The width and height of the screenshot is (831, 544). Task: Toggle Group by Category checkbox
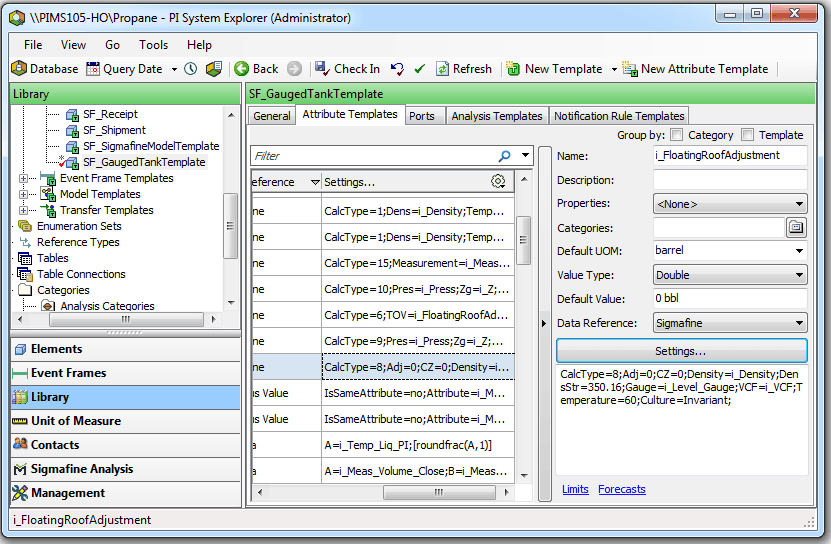(677, 135)
